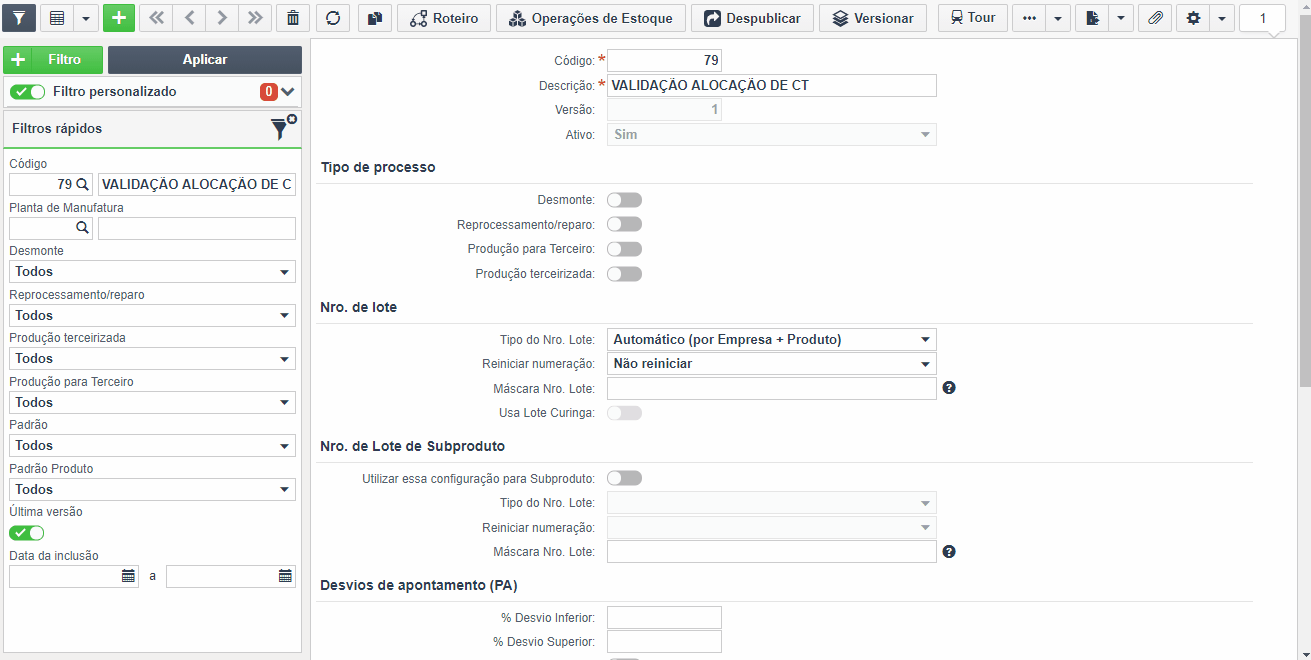The image size is (1311, 660).
Task: Show help for Nro. de lote Máscara
Action: pos(950,388)
